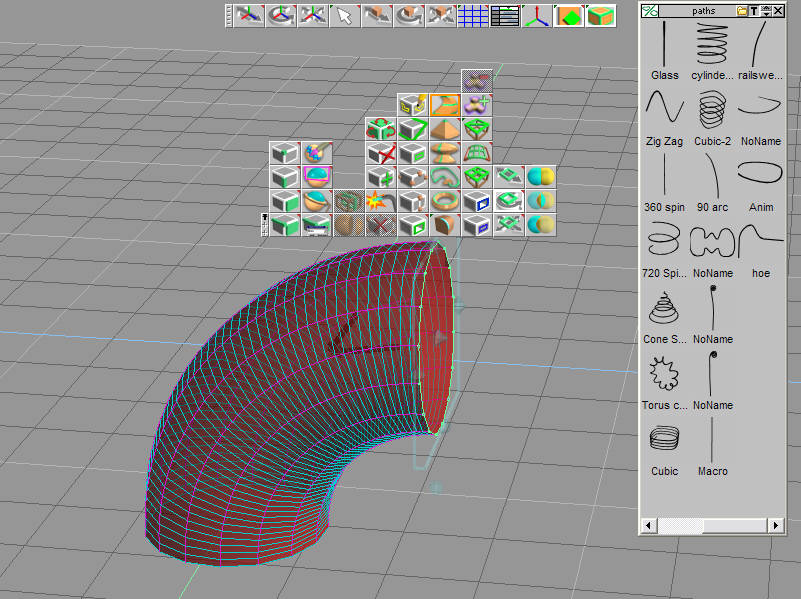
Task: Select the Object Move axes tool
Action: (x=249, y=16)
